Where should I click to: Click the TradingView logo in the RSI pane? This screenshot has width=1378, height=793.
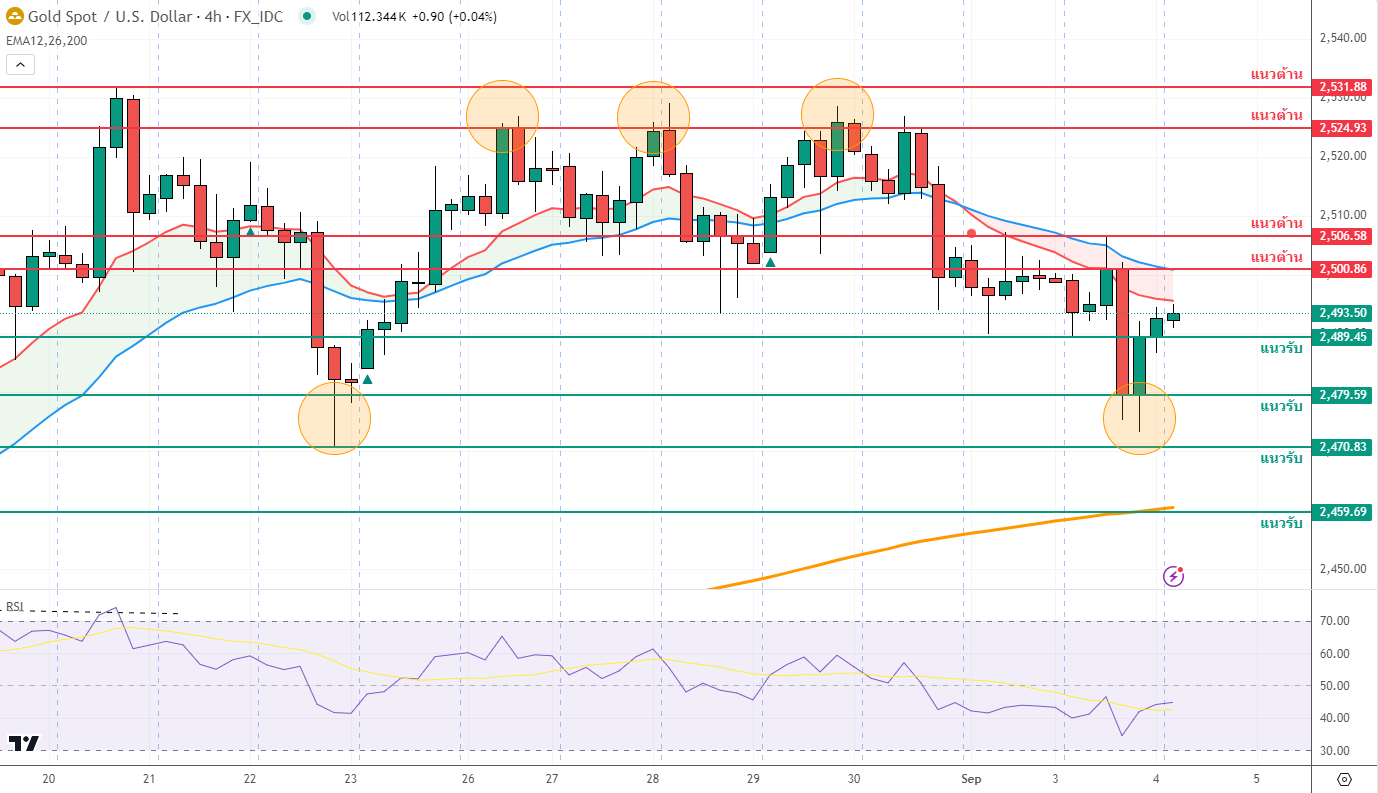coord(24,743)
